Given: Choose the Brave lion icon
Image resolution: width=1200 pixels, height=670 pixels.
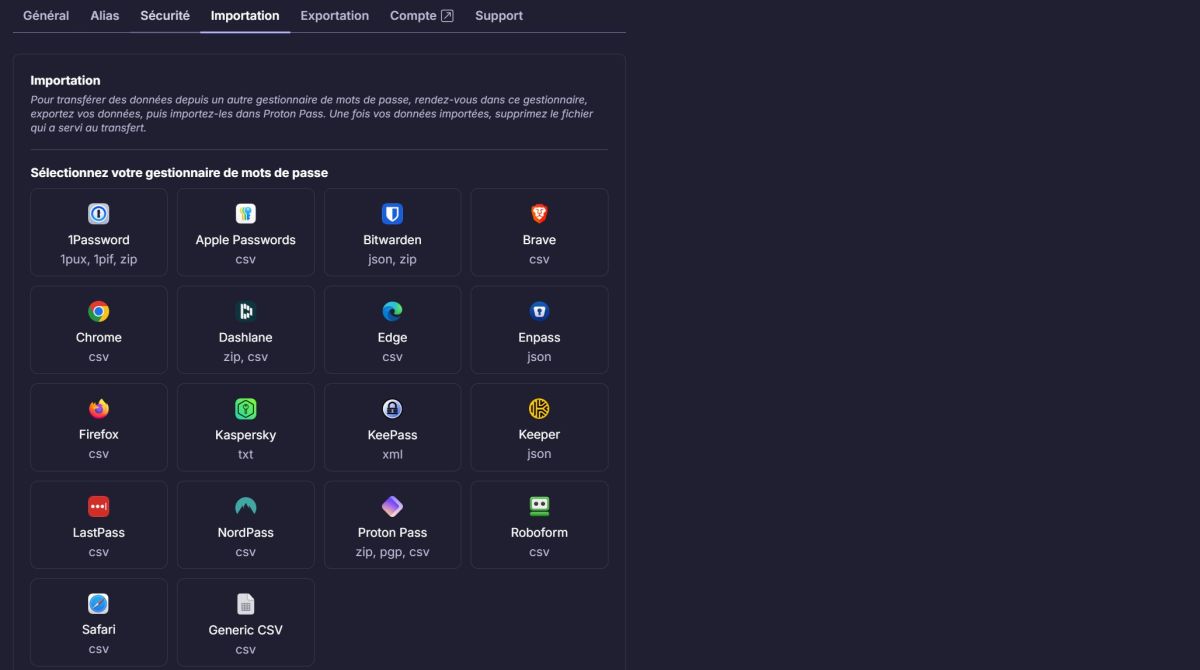Looking at the screenshot, I should [x=539, y=214].
